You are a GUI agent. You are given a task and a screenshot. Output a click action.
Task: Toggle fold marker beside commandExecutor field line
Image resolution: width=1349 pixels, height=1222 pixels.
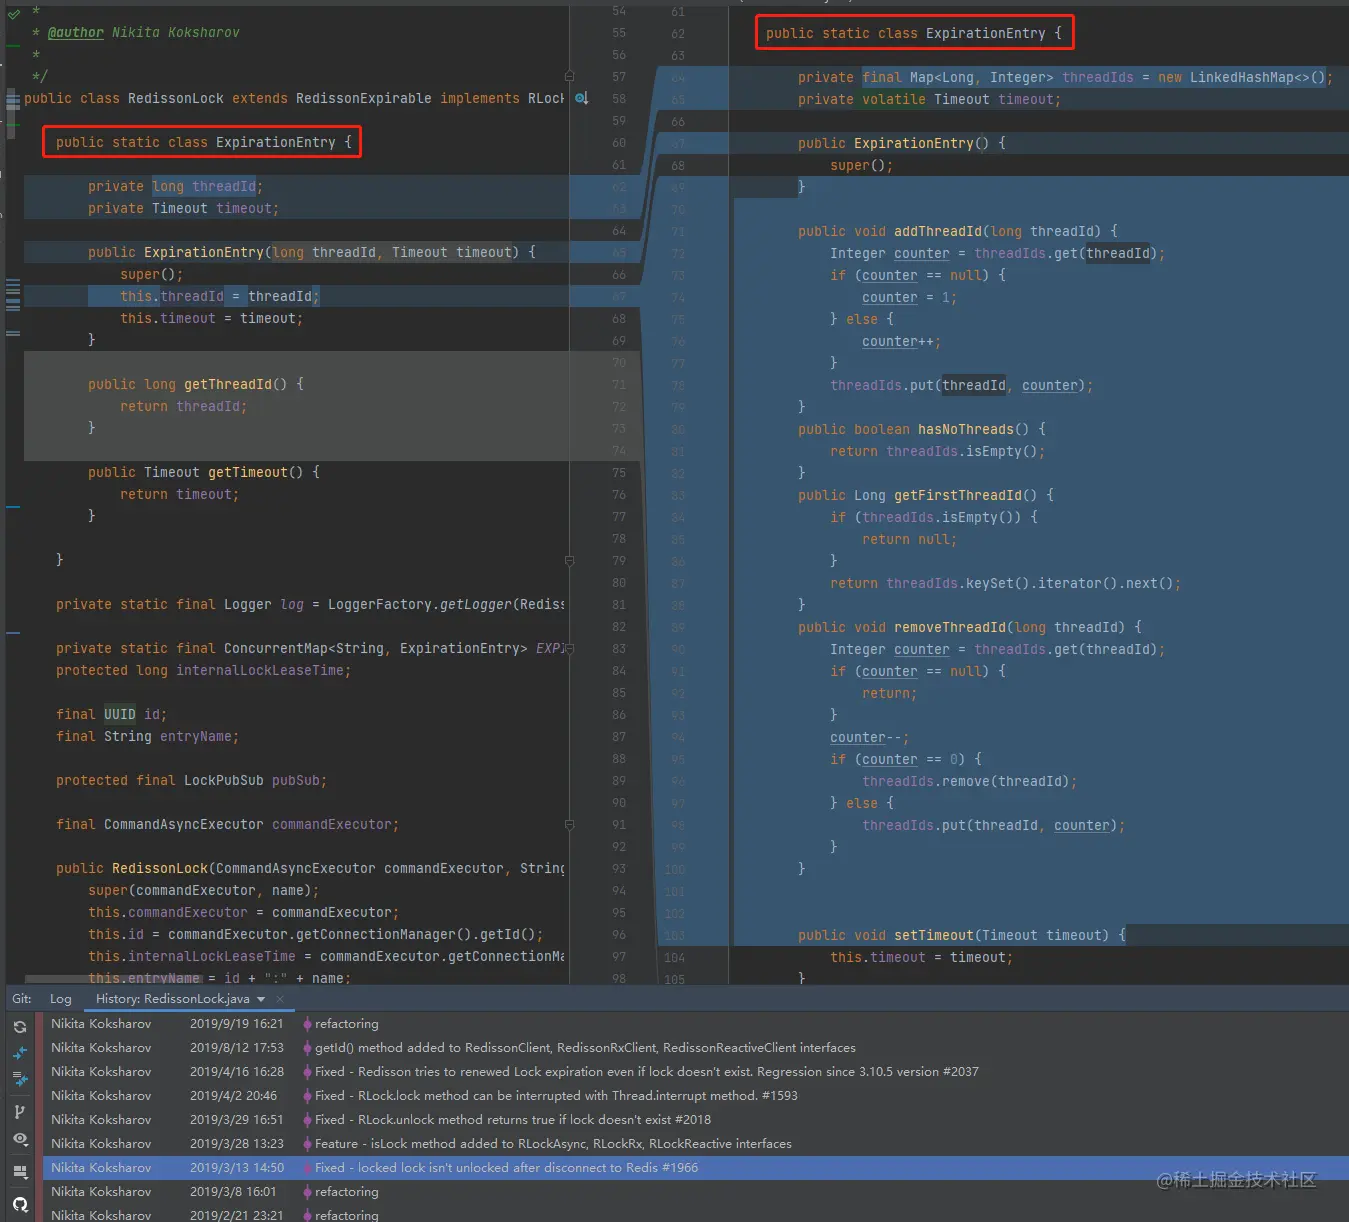point(569,824)
